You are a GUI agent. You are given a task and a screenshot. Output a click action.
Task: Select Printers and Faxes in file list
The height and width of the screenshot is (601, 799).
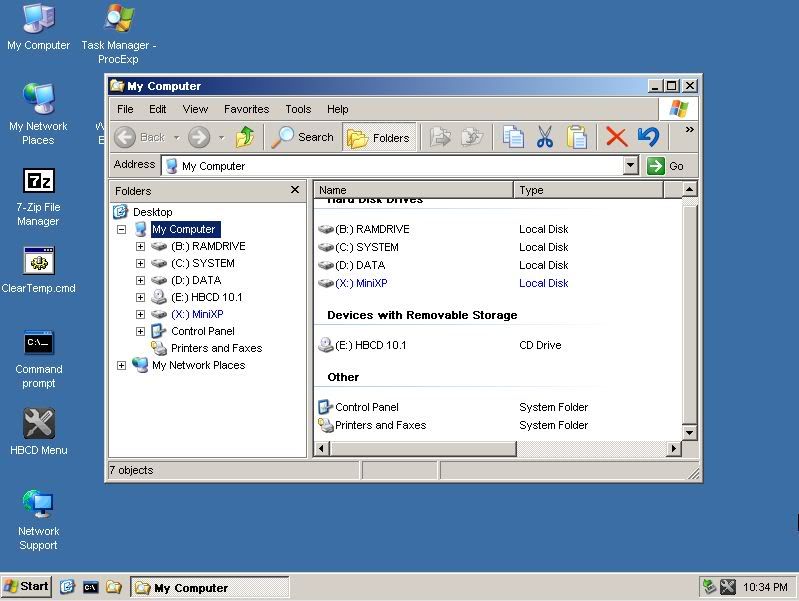tap(380, 425)
